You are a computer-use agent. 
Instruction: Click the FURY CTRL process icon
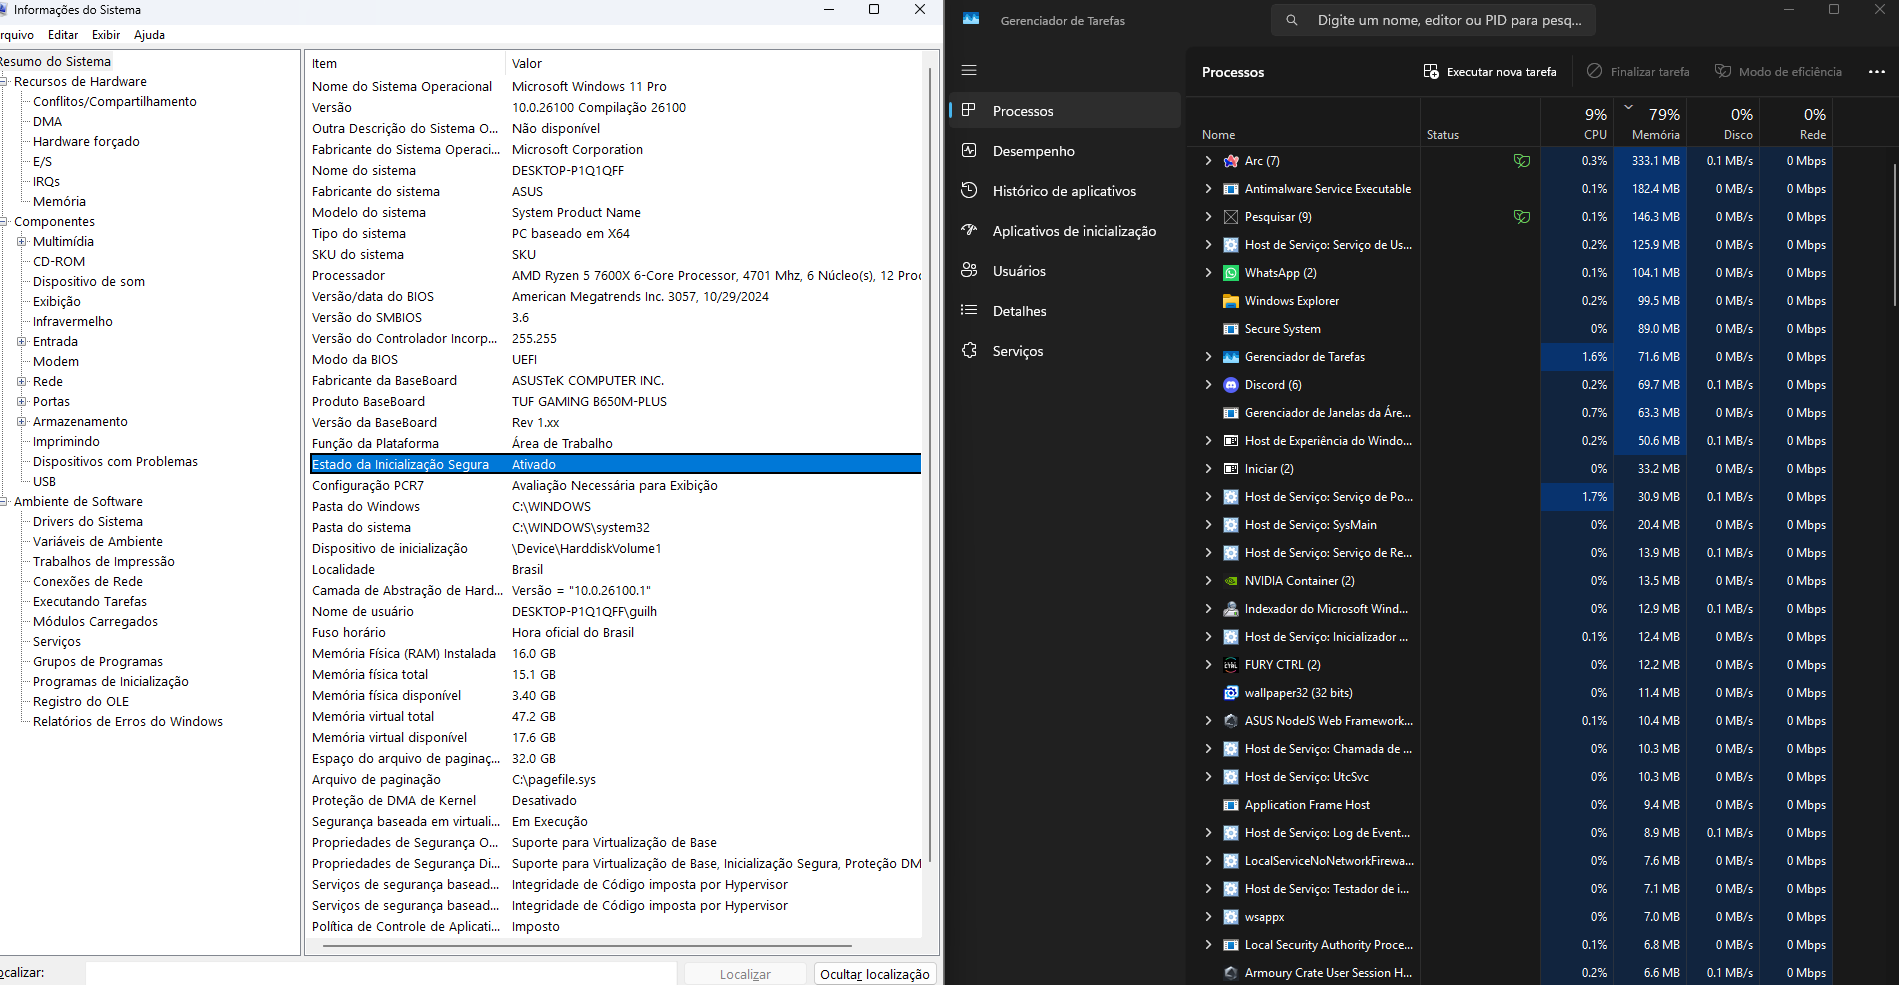1231,665
